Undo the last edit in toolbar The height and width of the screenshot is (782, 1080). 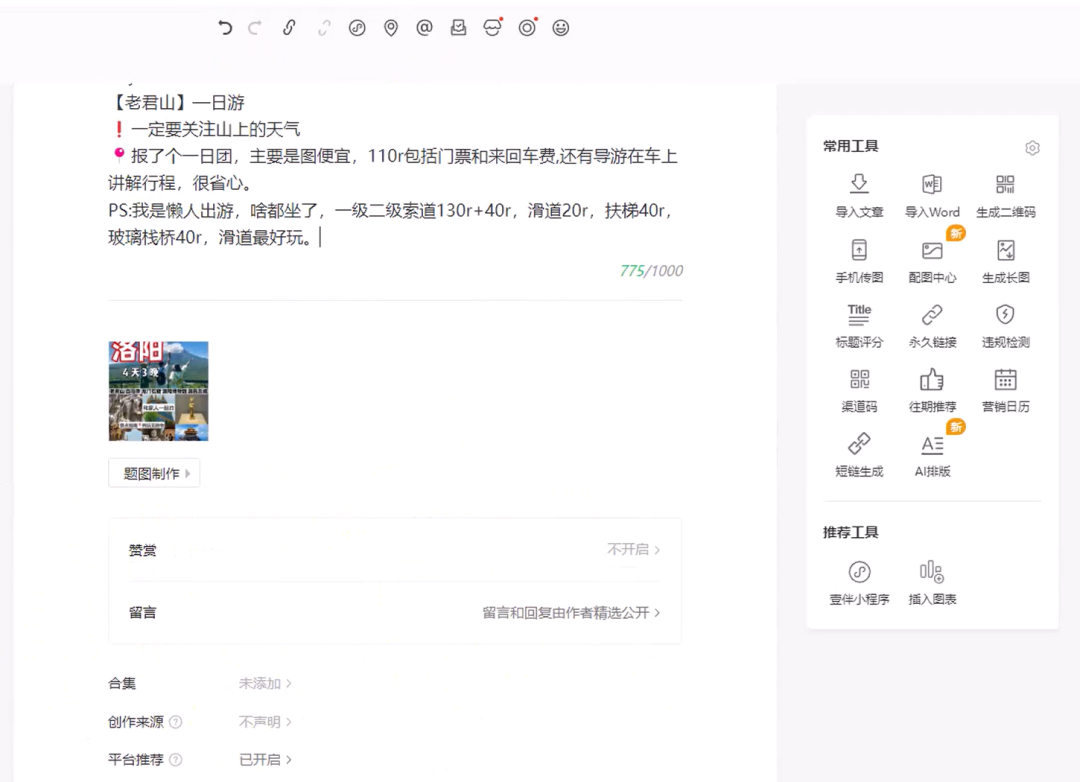(x=225, y=28)
